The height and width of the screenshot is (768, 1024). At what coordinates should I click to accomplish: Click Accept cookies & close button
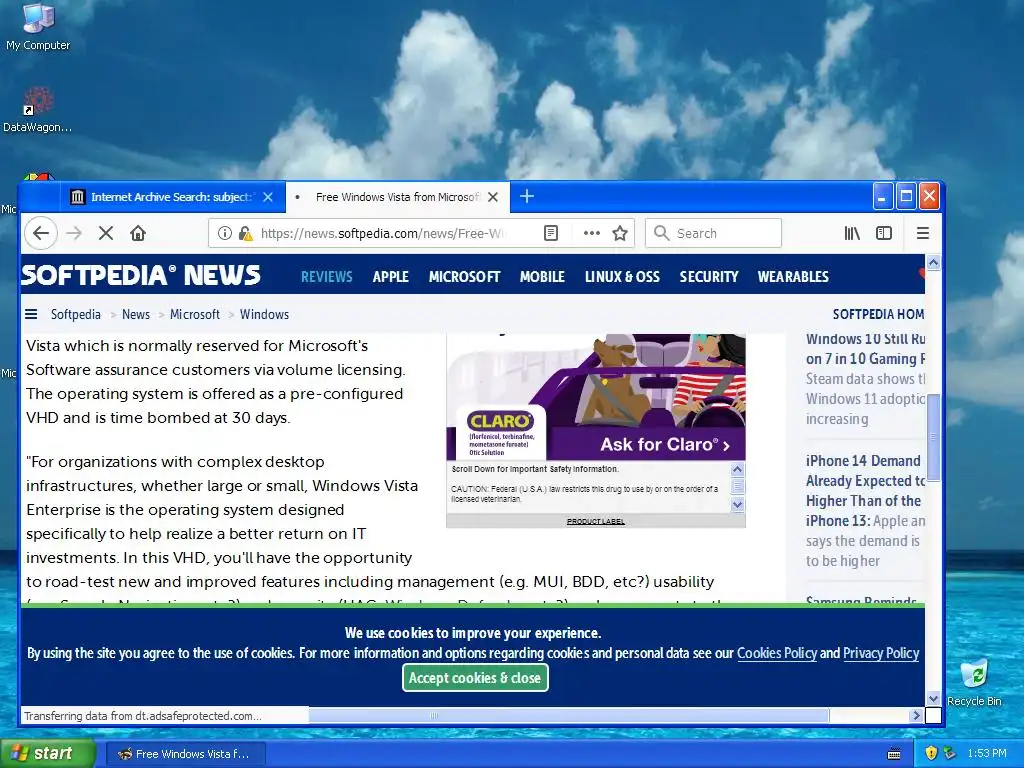click(475, 678)
